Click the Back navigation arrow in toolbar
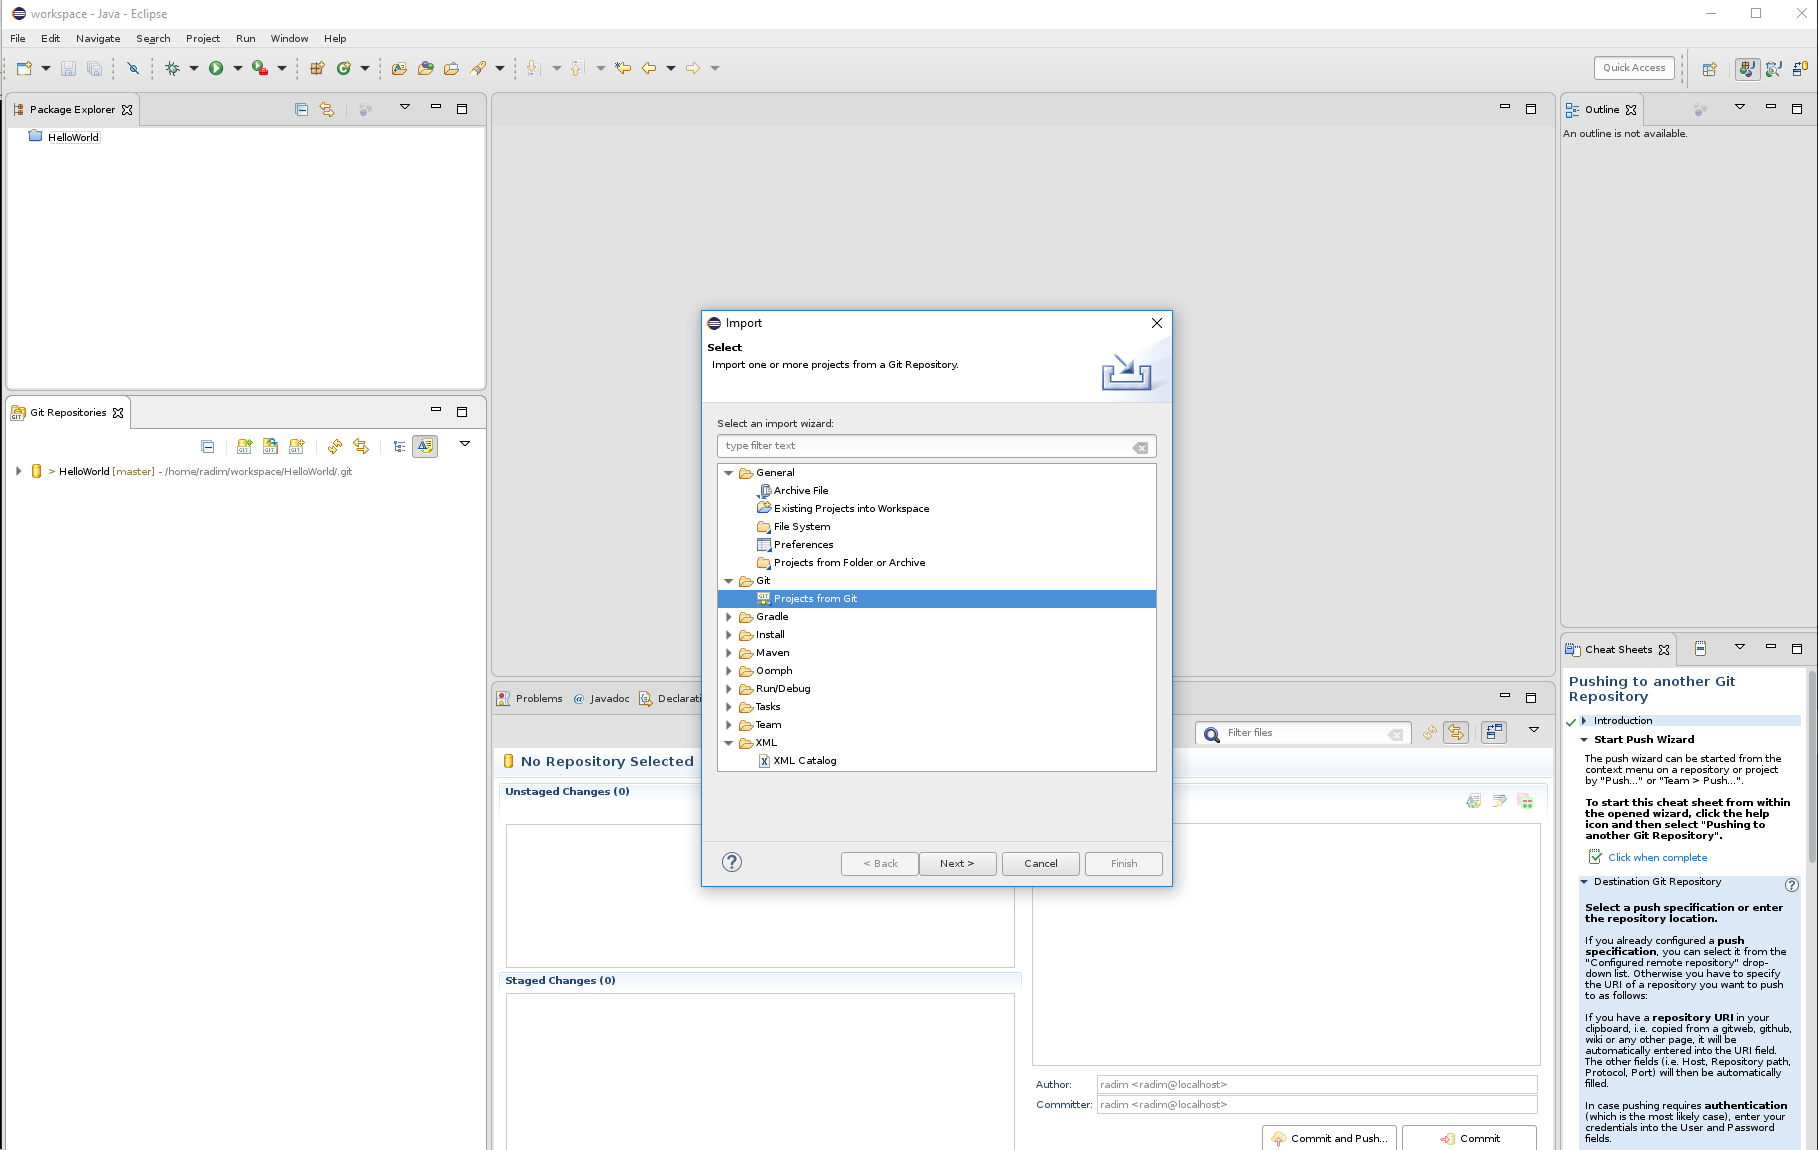Image resolution: width=1818 pixels, height=1150 pixels. (x=649, y=68)
